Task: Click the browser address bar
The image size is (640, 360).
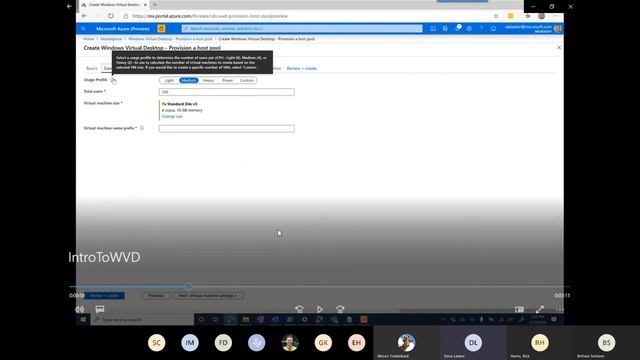Action: 310,16
